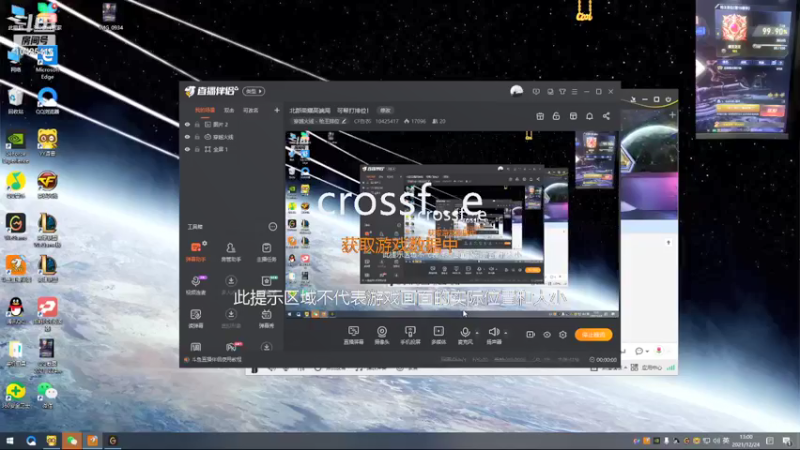This screenshot has width=800, height=450.
Task: Open the WeChat taskbar icon
Action: [72, 441]
